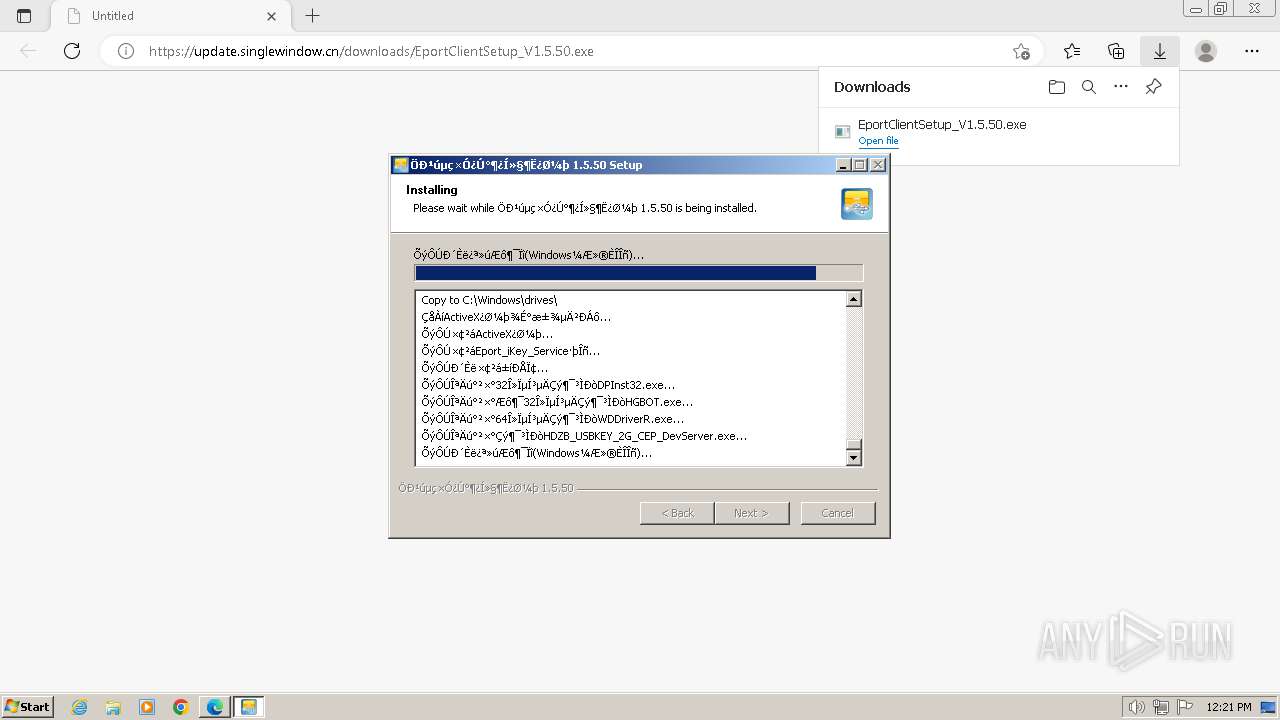
Task: Select log line mentioning WDDriverR.exe
Action: (553, 419)
